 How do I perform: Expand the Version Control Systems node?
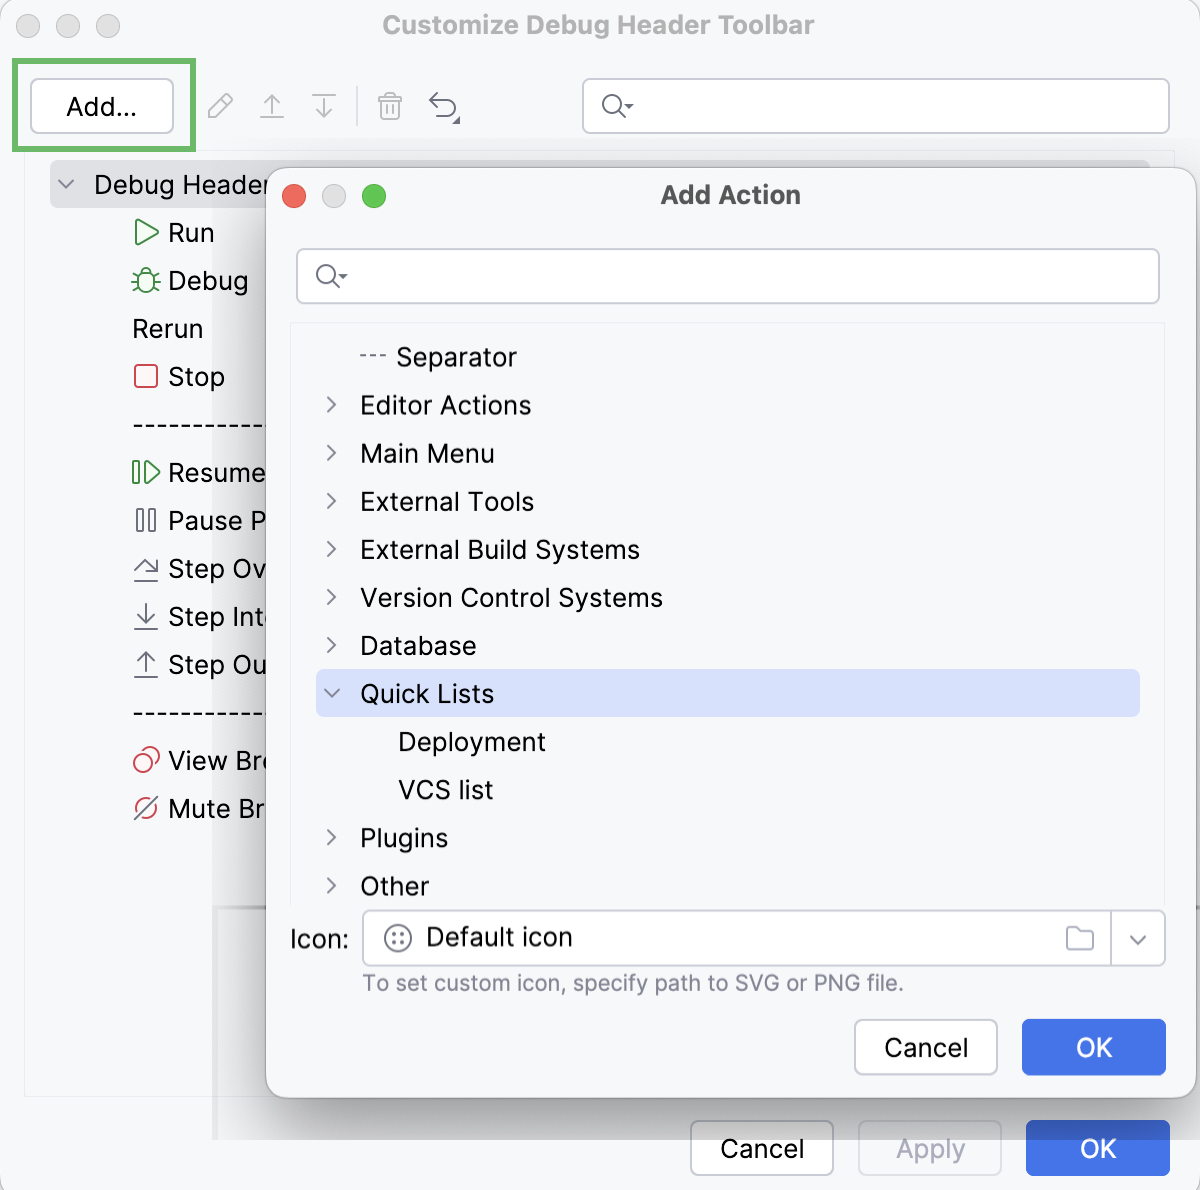coord(332,597)
